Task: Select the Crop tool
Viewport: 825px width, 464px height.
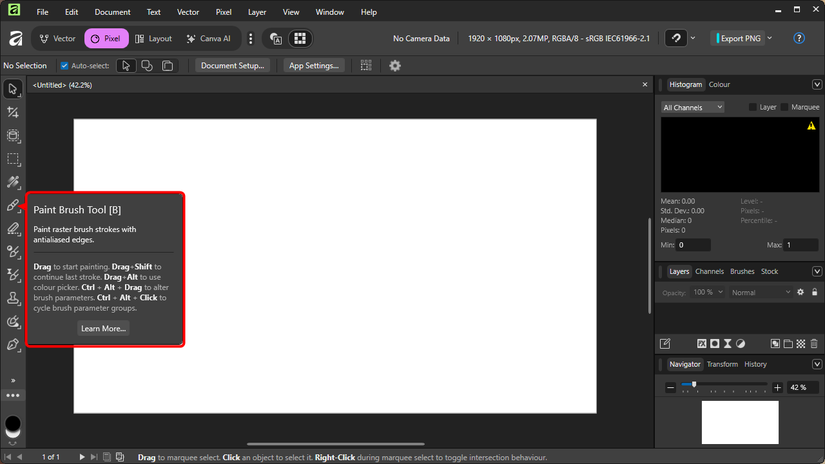Action: (13, 112)
